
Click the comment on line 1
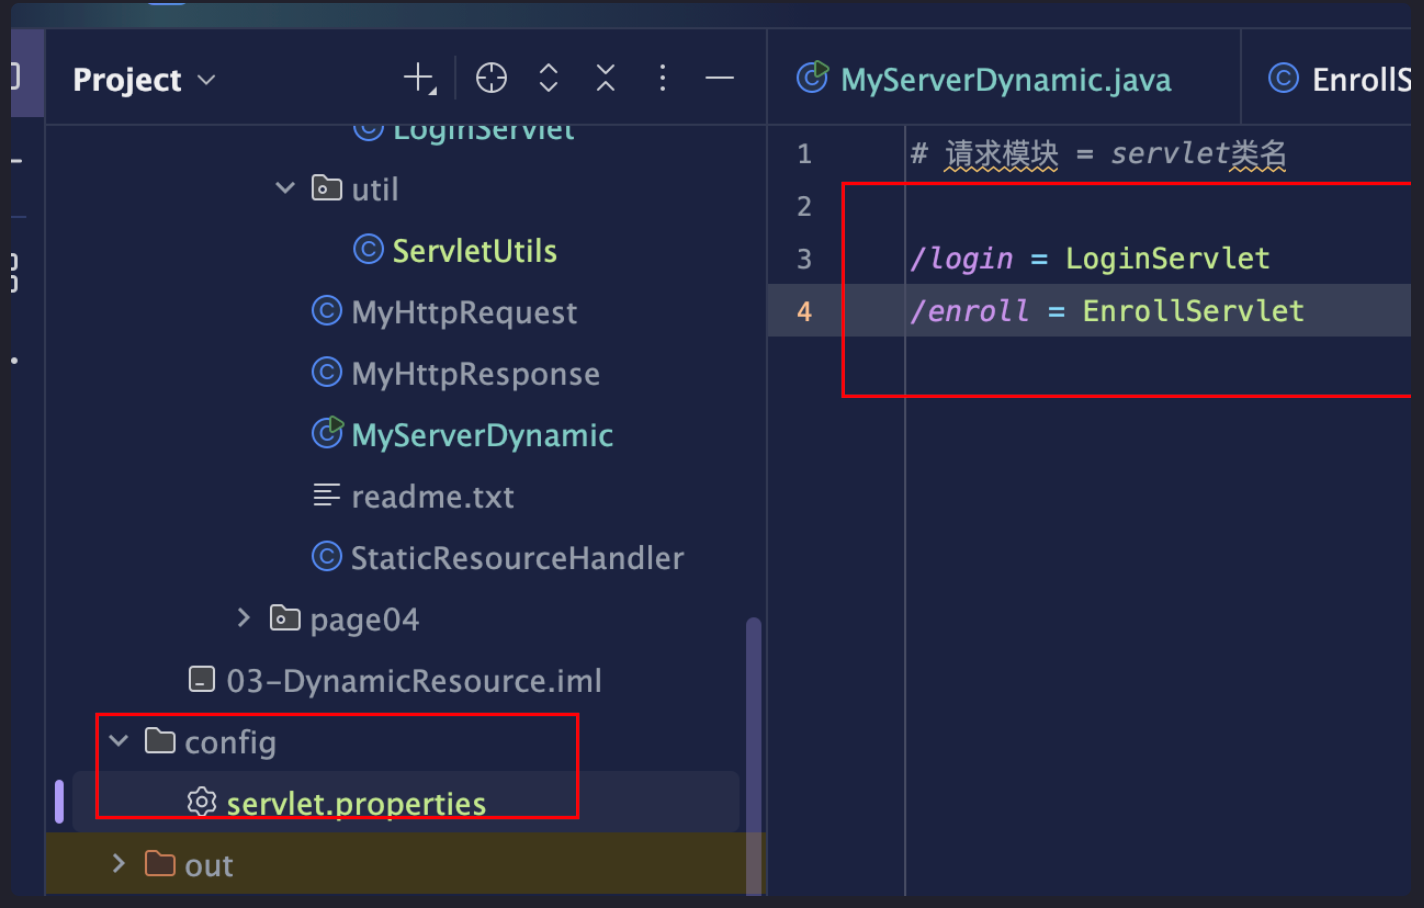tap(1098, 154)
